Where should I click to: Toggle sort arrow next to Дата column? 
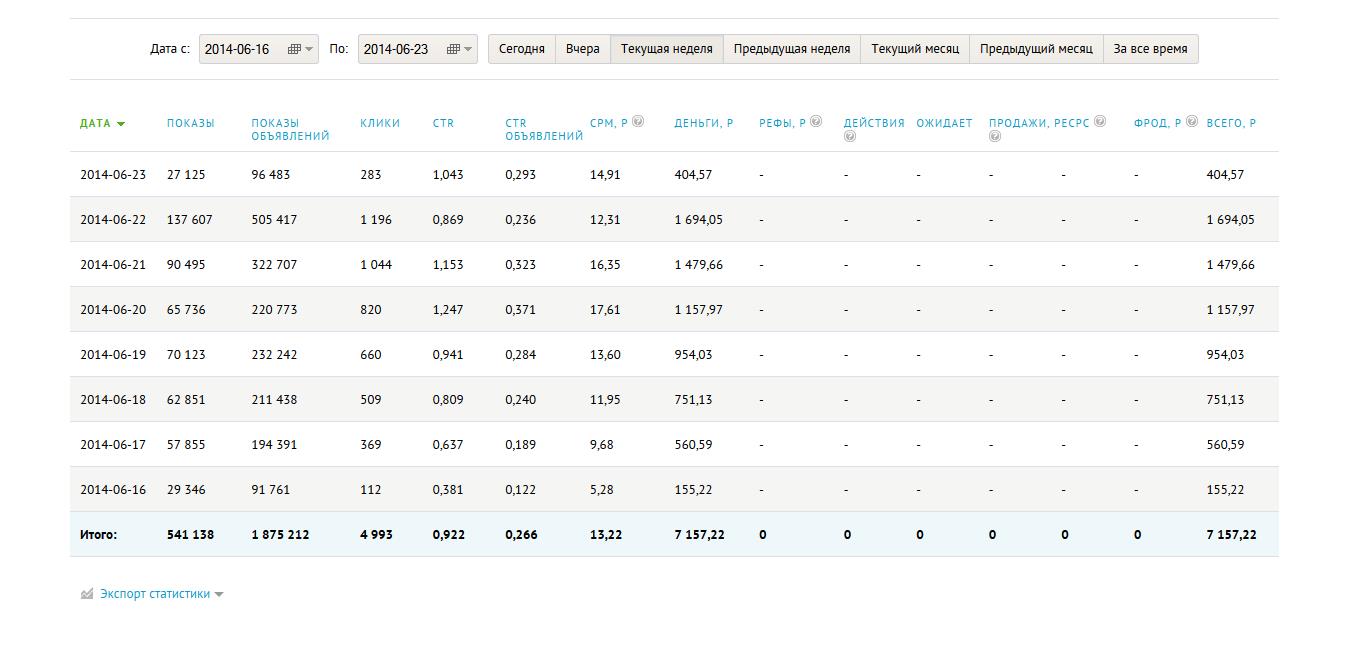tap(121, 124)
